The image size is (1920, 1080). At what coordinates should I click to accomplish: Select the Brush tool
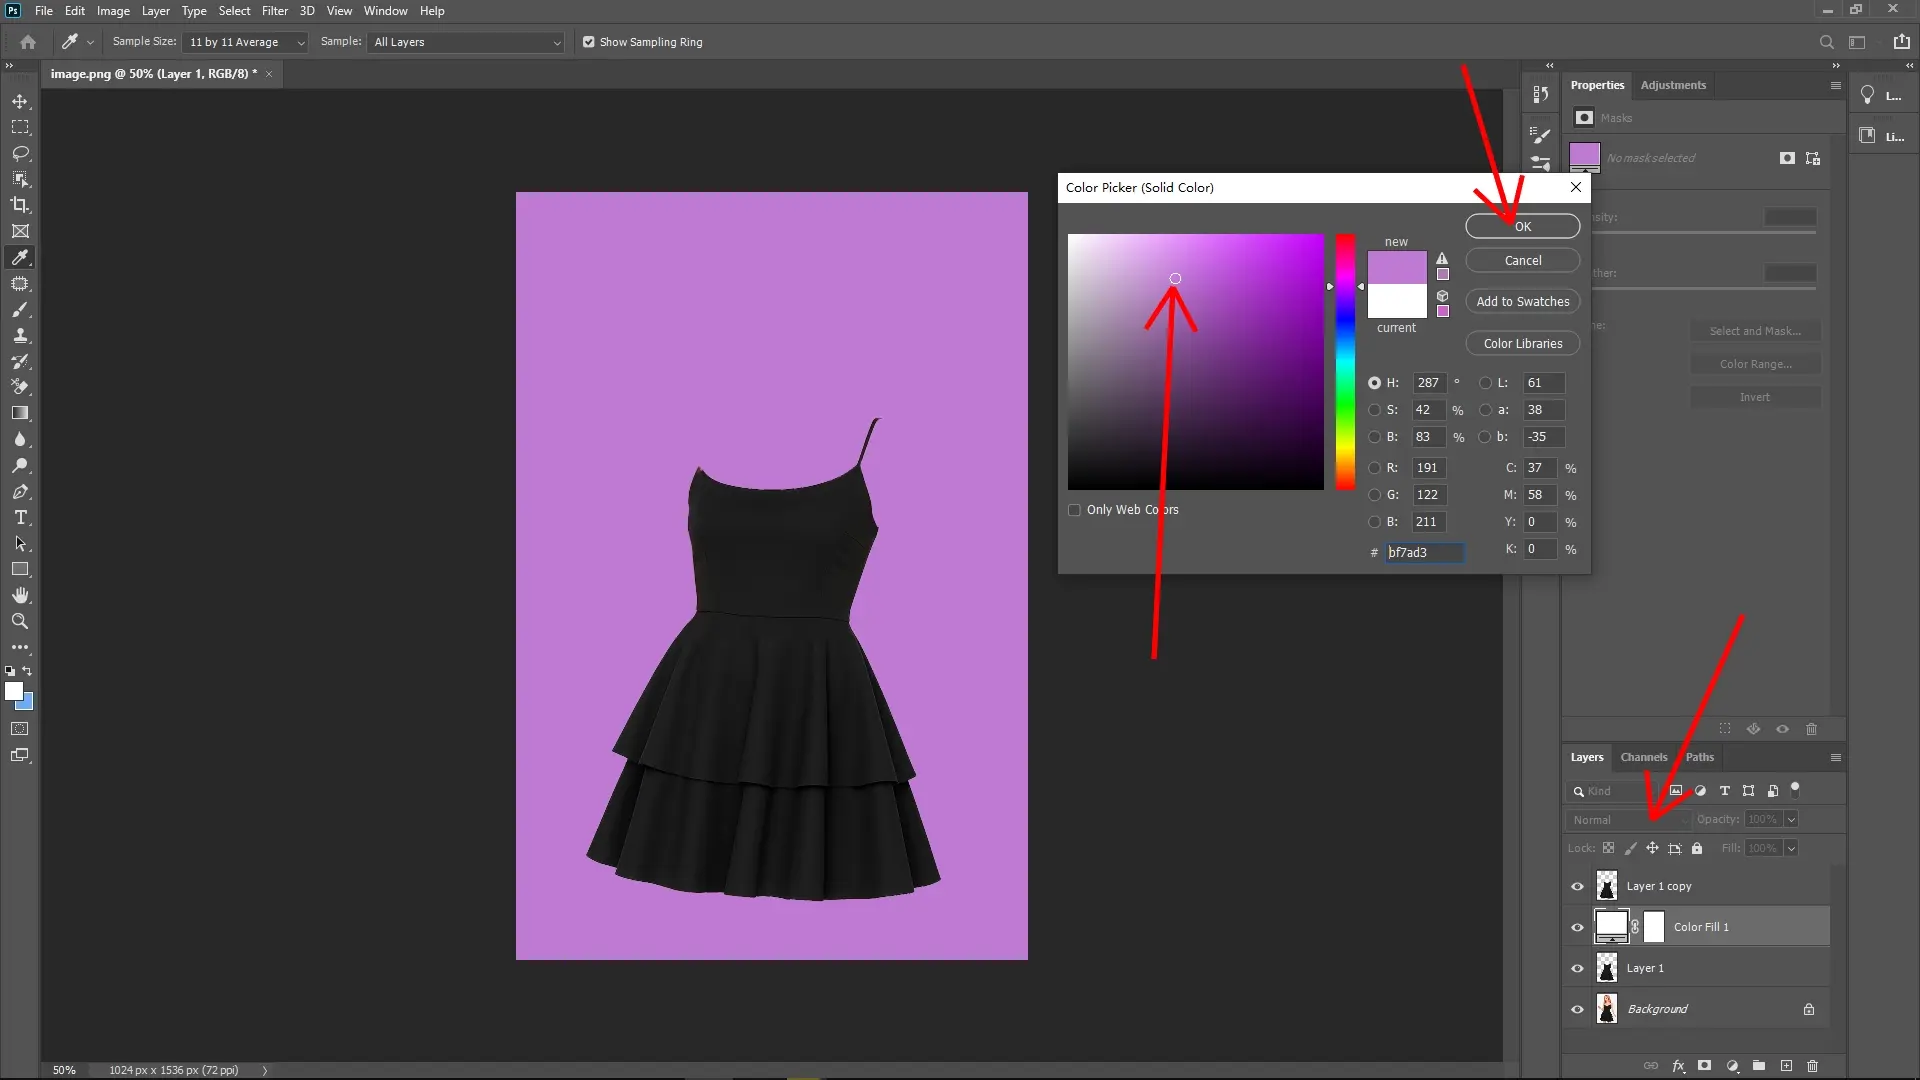[20, 310]
